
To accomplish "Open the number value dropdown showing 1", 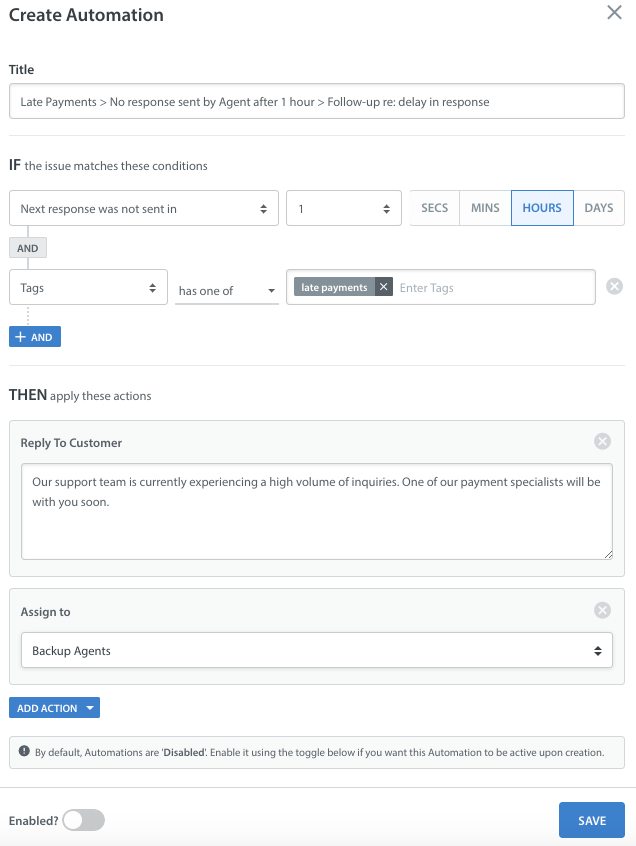I will (343, 209).
